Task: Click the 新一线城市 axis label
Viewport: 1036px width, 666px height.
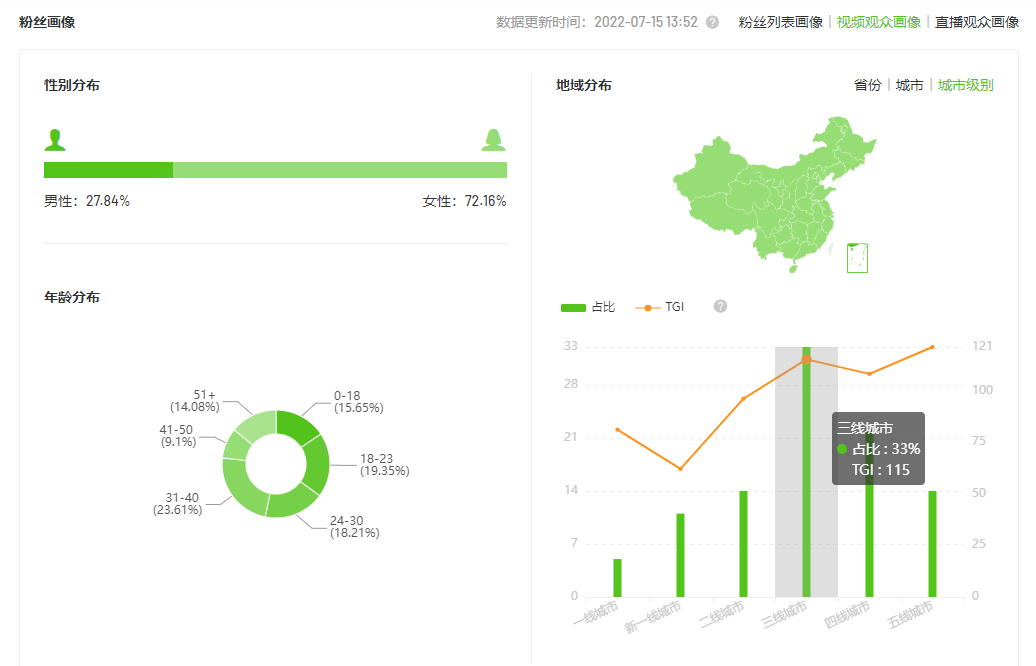Action: [x=653, y=616]
